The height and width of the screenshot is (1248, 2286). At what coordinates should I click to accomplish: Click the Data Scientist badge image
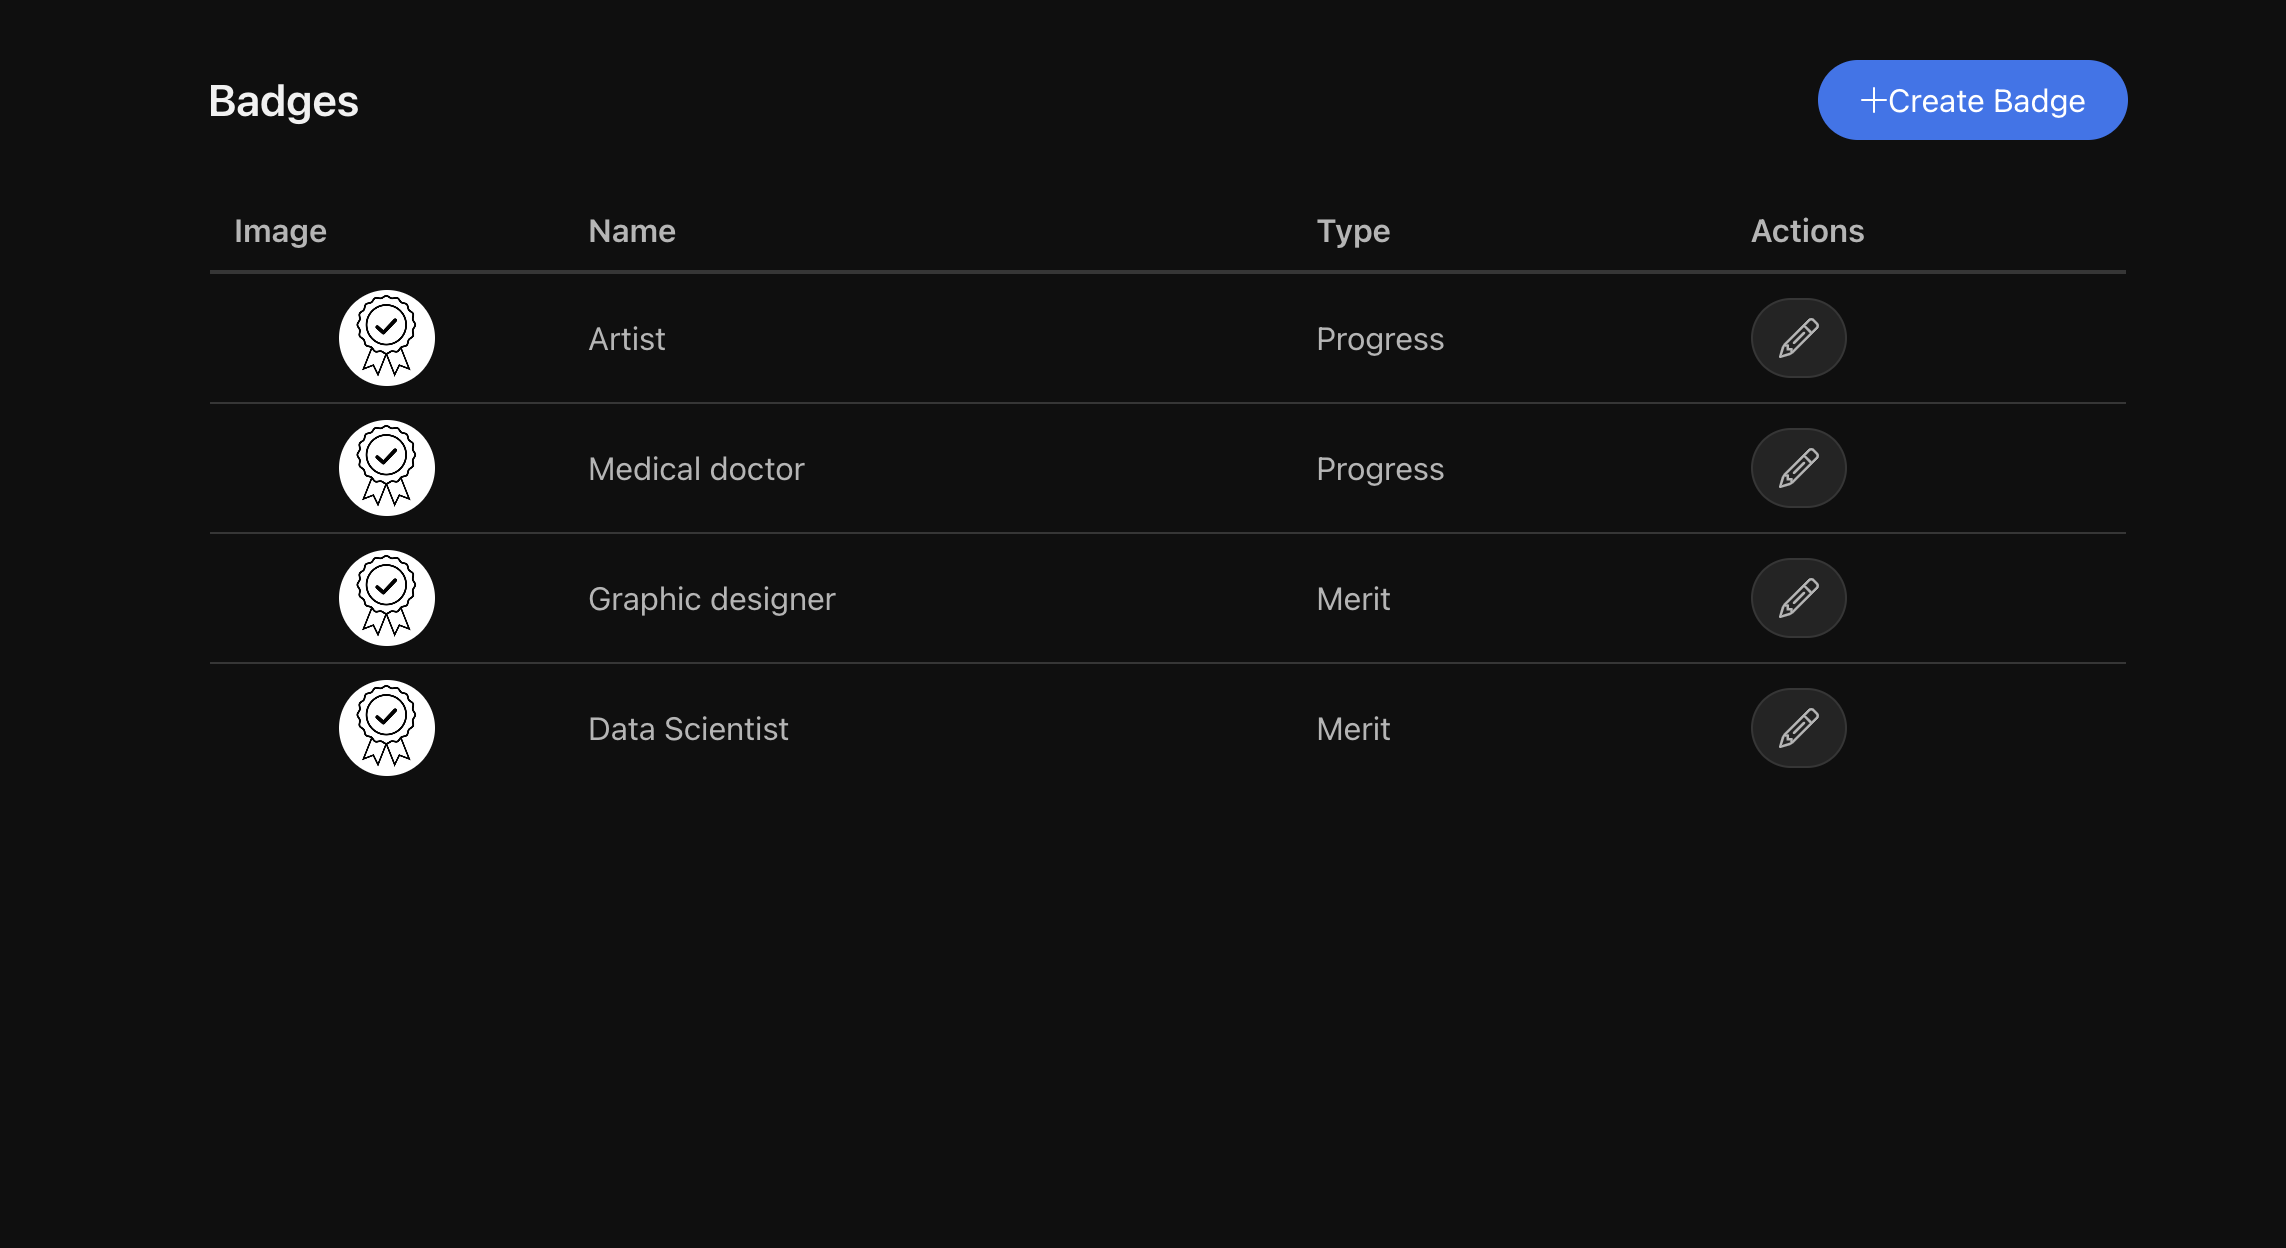(x=387, y=728)
